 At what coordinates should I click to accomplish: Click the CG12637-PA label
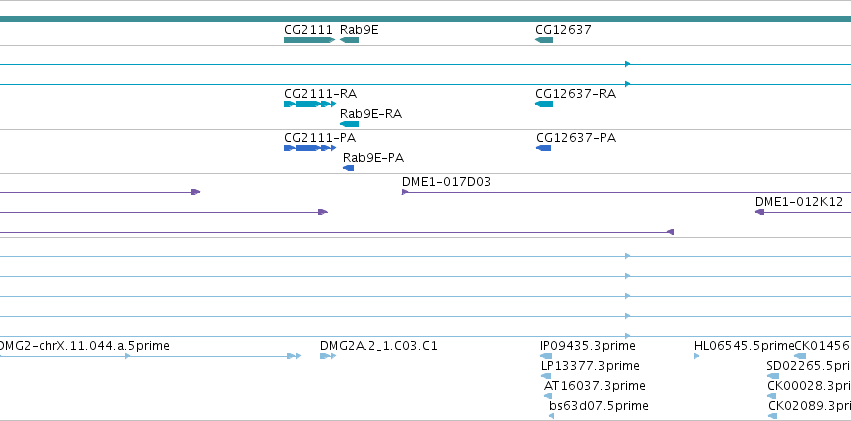[x=576, y=138]
